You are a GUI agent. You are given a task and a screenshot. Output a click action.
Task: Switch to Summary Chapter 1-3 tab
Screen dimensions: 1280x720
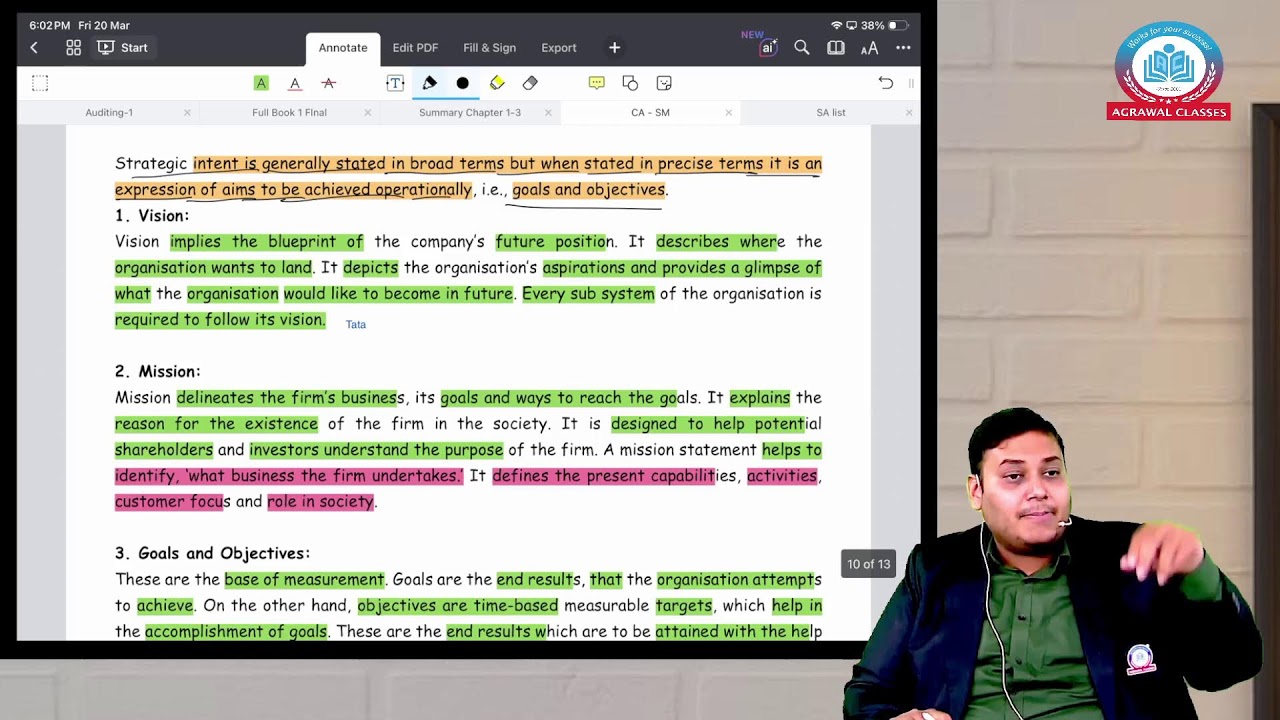[470, 113]
